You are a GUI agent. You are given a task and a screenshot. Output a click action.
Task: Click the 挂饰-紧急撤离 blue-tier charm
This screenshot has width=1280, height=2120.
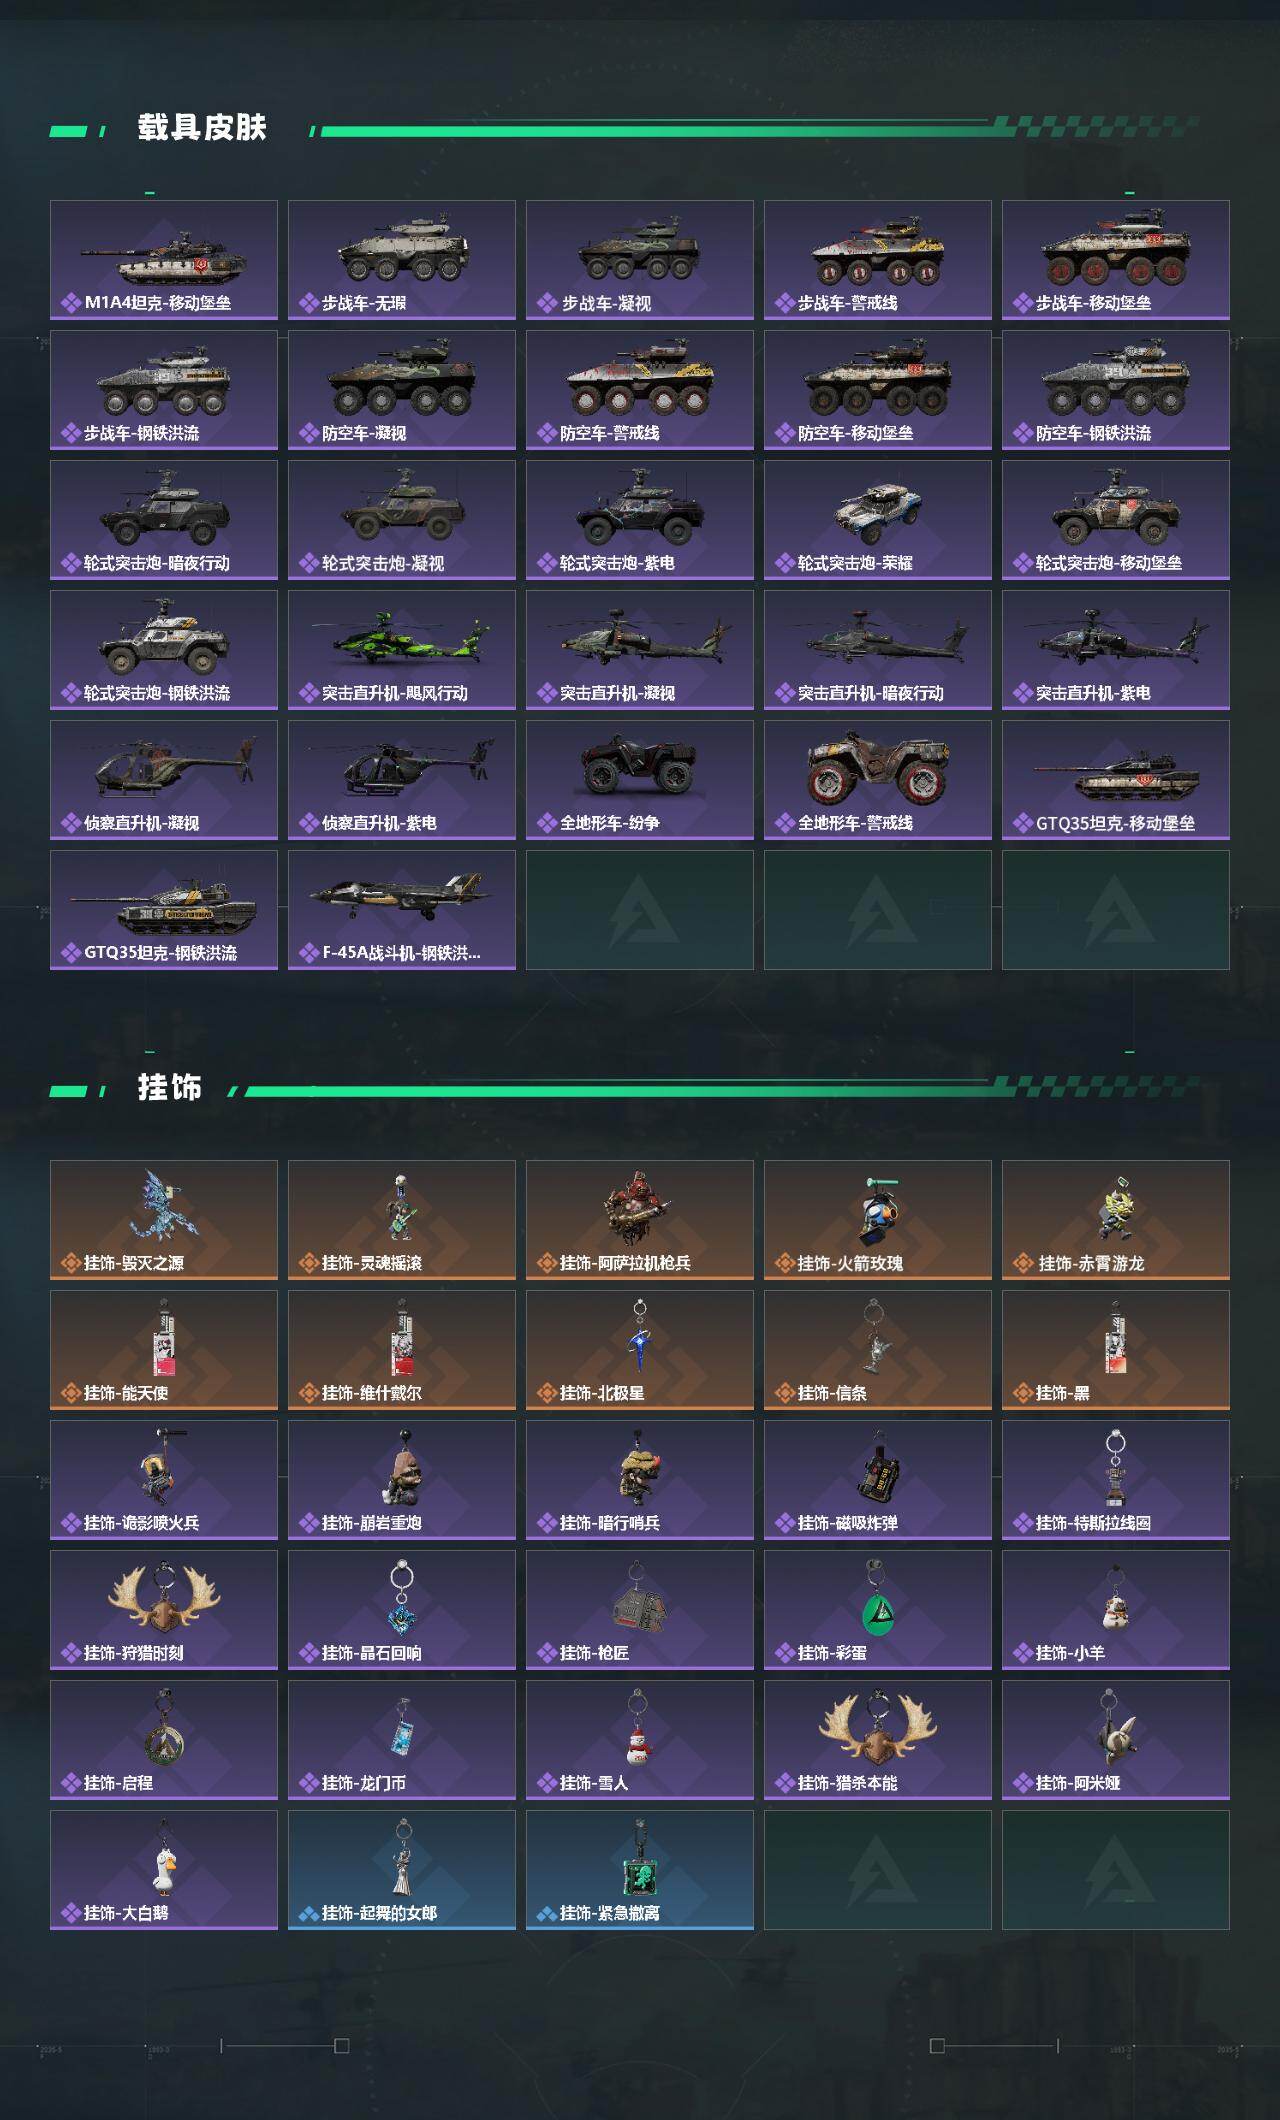coord(640,1870)
